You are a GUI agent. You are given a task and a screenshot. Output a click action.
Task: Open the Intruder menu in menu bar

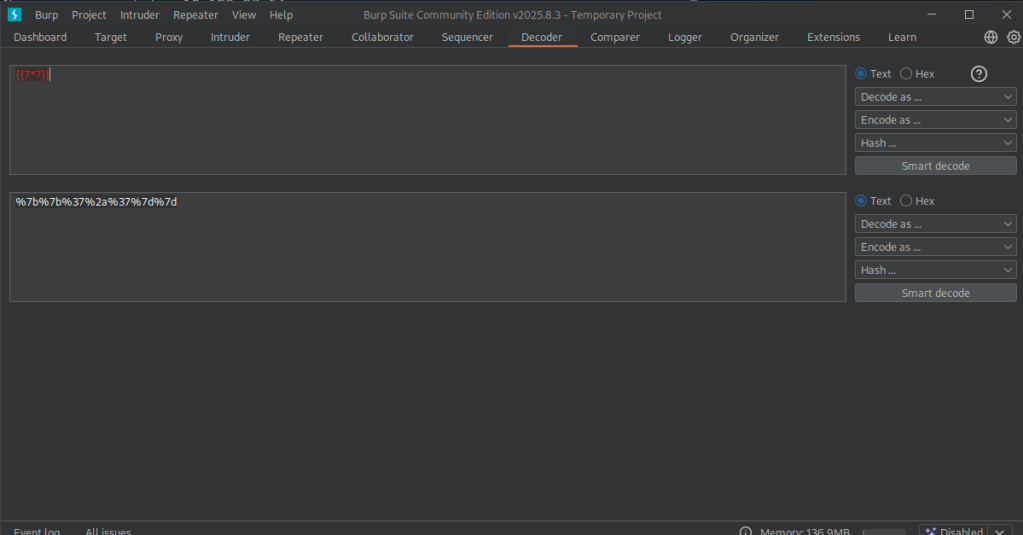click(x=139, y=15)
